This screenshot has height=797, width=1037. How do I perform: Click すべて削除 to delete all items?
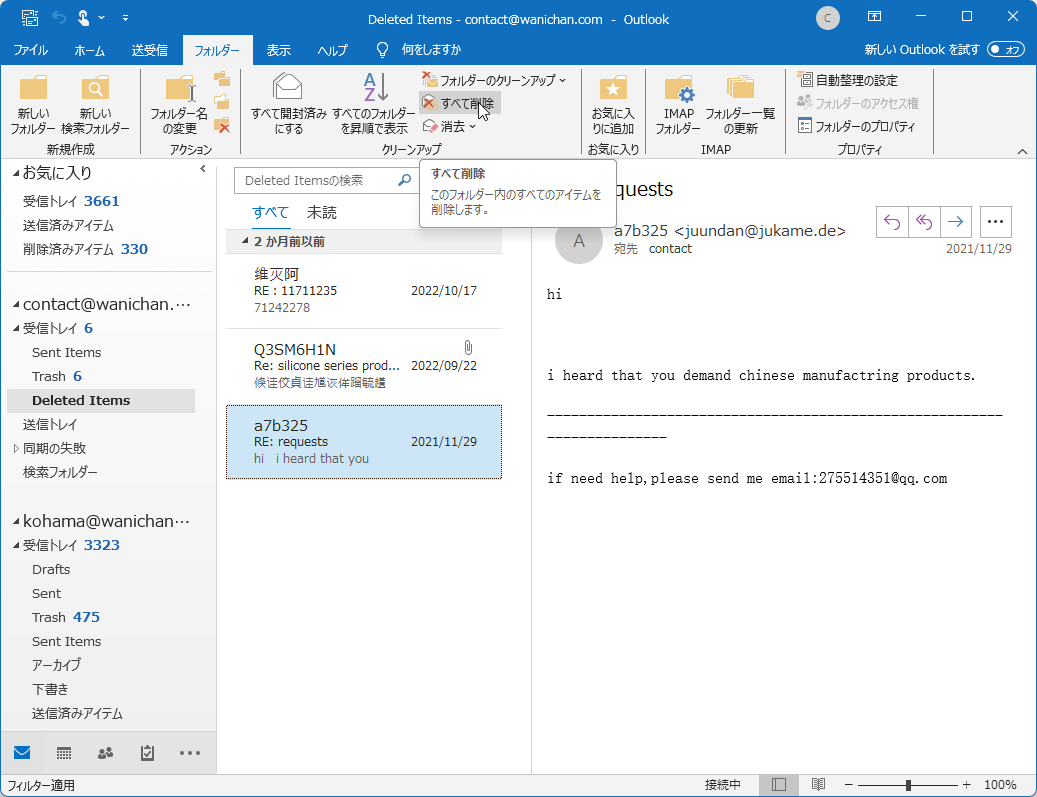[460, 103]
